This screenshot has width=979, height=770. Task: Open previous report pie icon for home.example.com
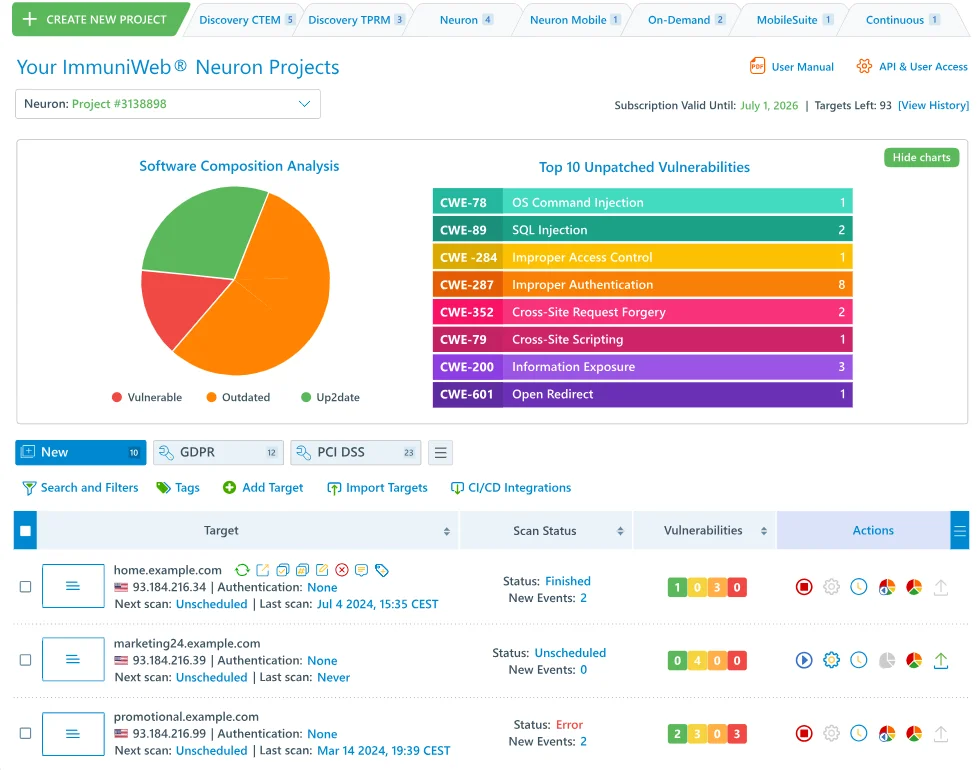tap(887, 587)
